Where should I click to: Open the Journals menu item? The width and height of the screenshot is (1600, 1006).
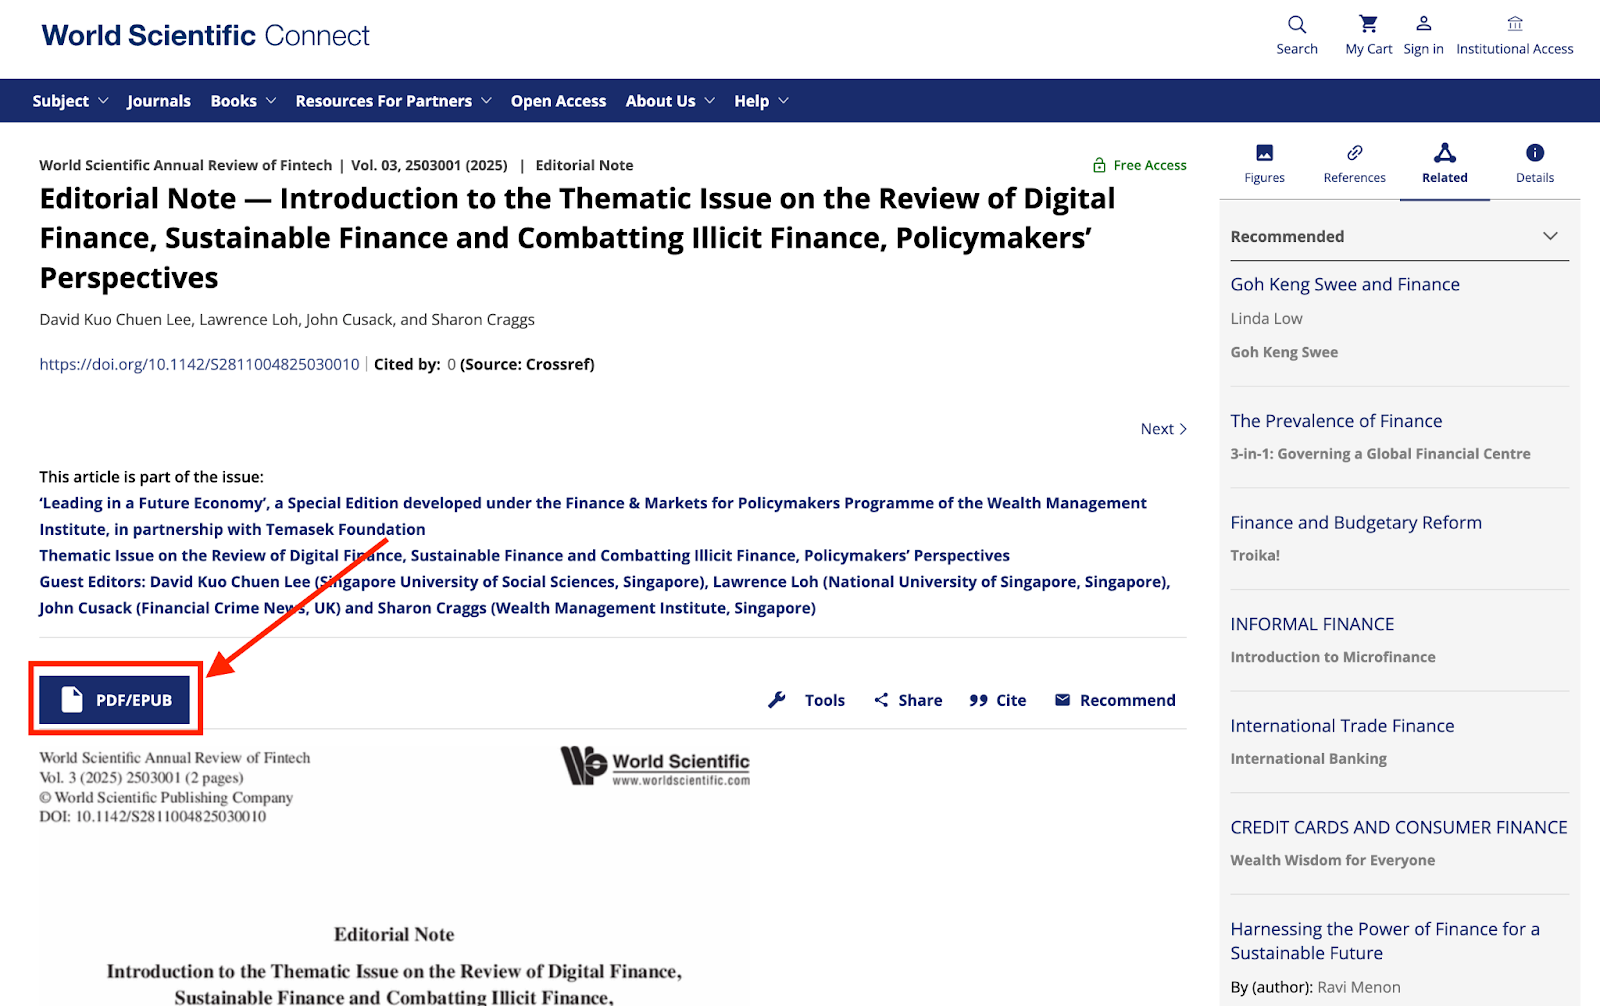pos(159,101)
